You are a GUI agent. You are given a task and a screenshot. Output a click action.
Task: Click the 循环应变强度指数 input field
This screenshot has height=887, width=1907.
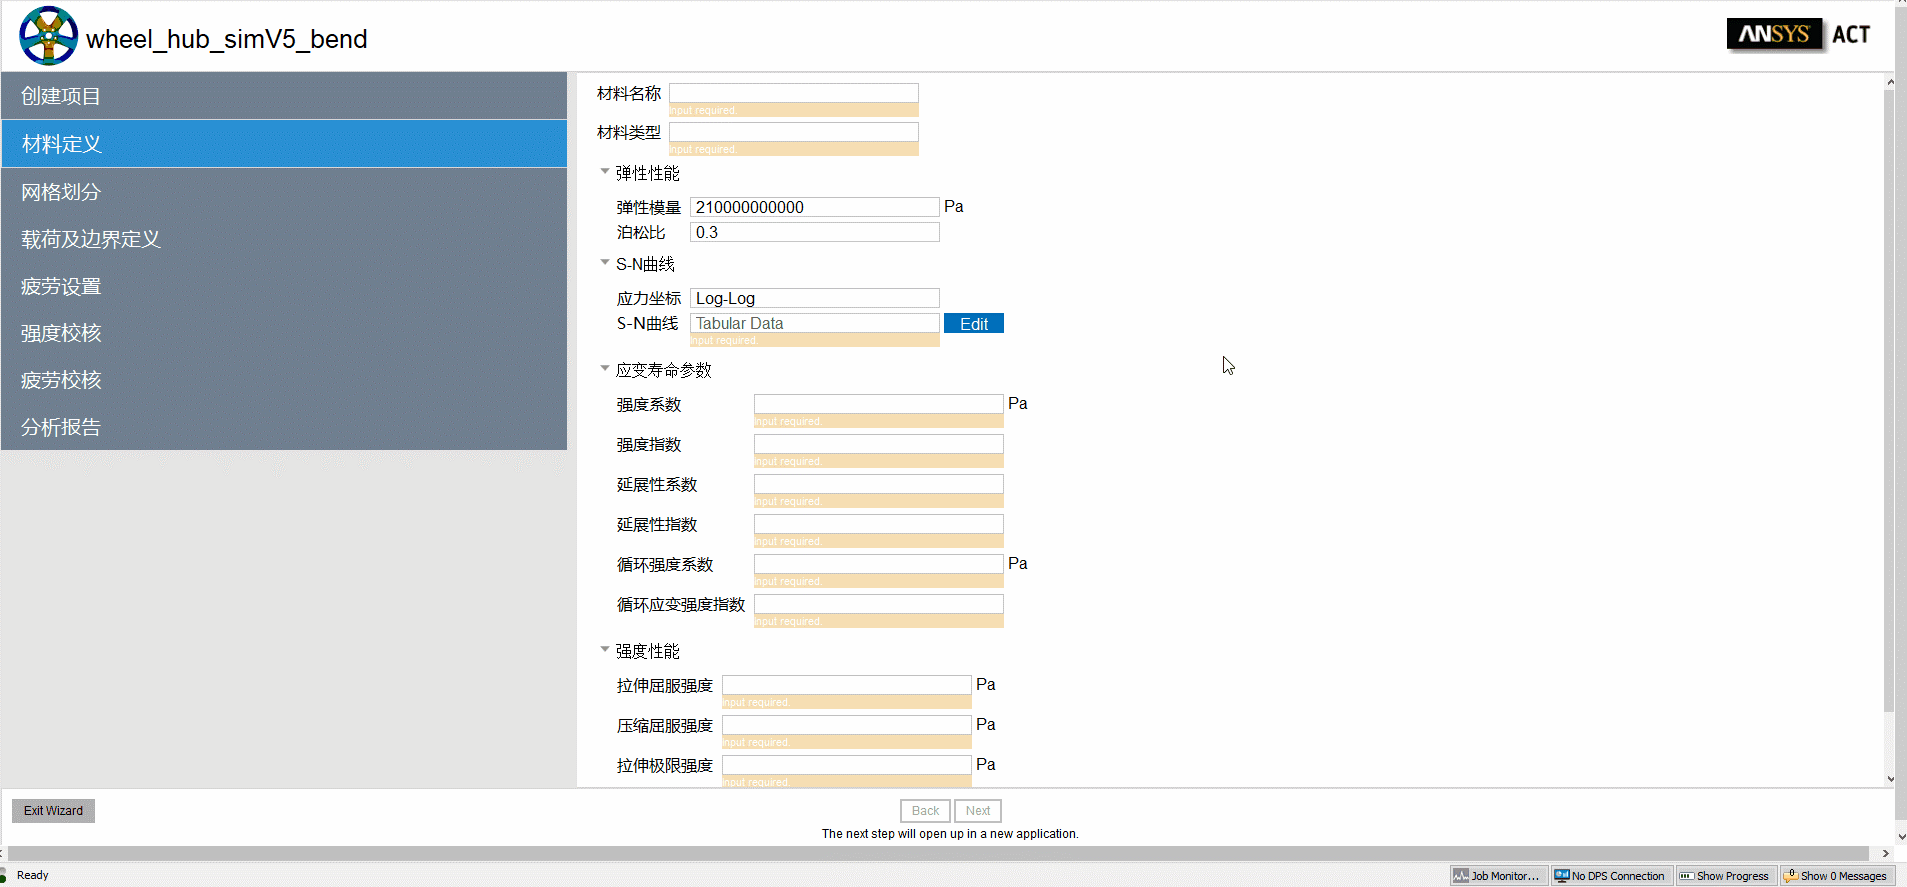point(878,604)
